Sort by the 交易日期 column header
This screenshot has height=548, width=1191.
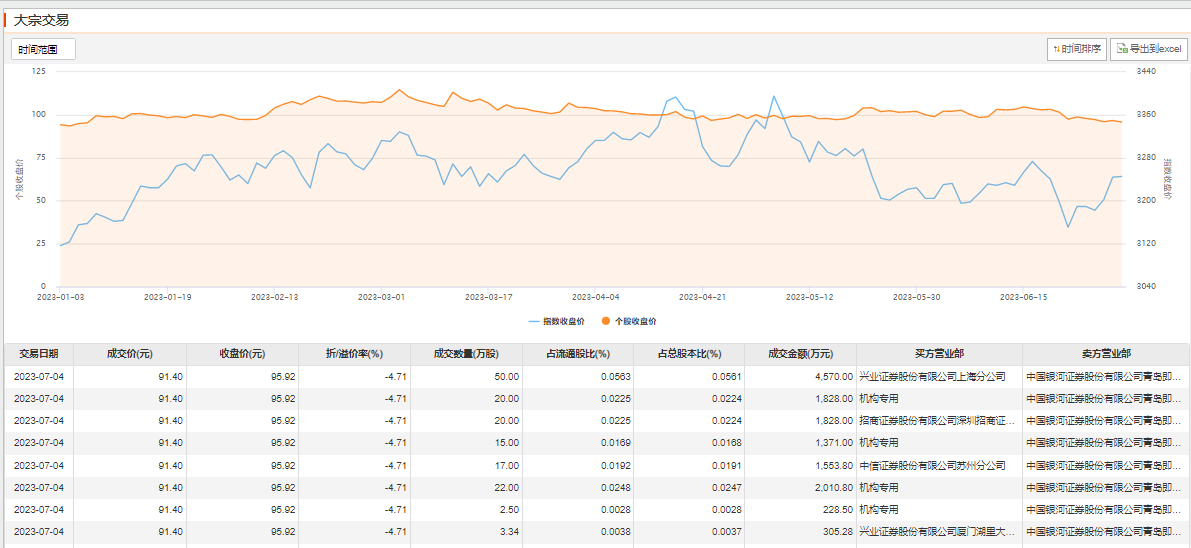[x=39, y=354]
